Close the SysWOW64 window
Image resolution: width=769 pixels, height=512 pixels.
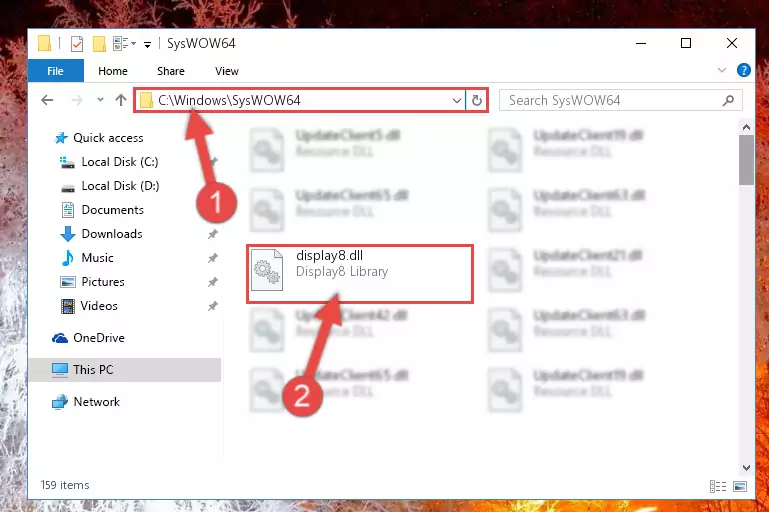click(x=732, y=43)
